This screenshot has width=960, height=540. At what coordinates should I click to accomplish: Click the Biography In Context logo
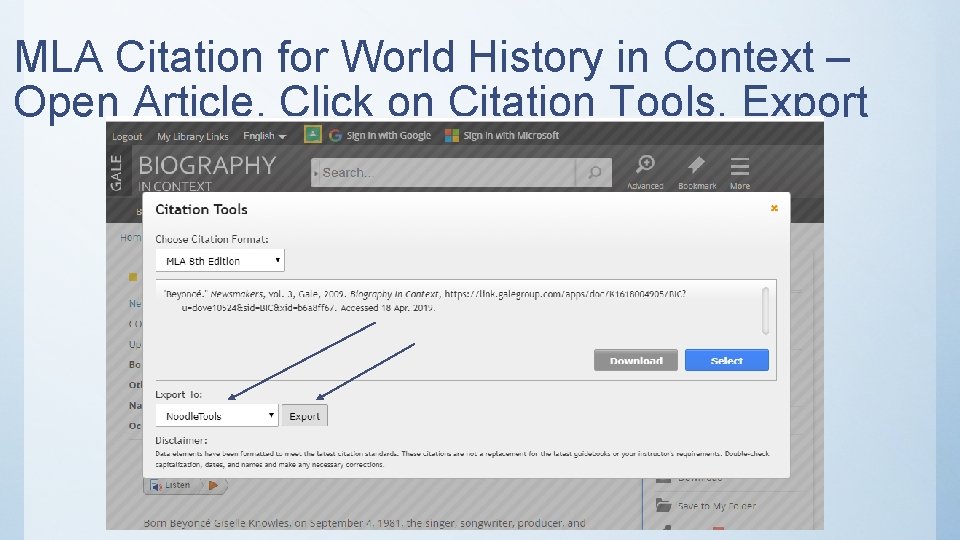[x=207, y=172]
